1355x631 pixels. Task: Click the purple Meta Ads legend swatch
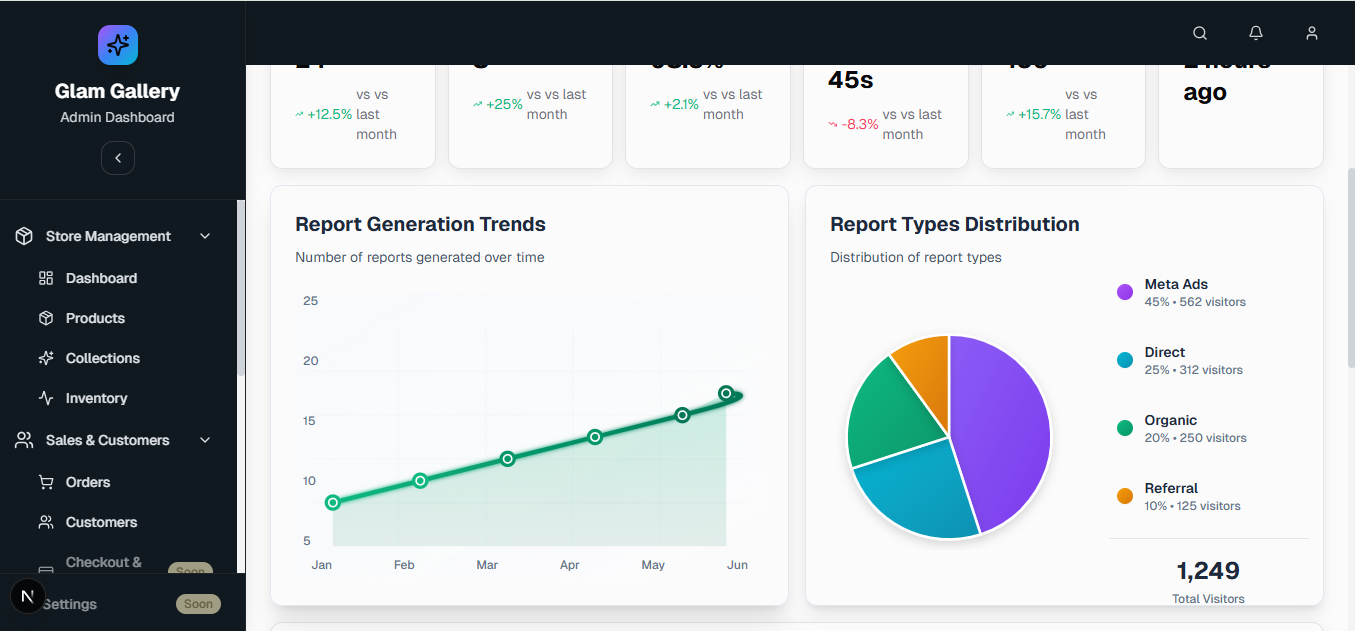pyautogui.click(x=1125, y=292)
